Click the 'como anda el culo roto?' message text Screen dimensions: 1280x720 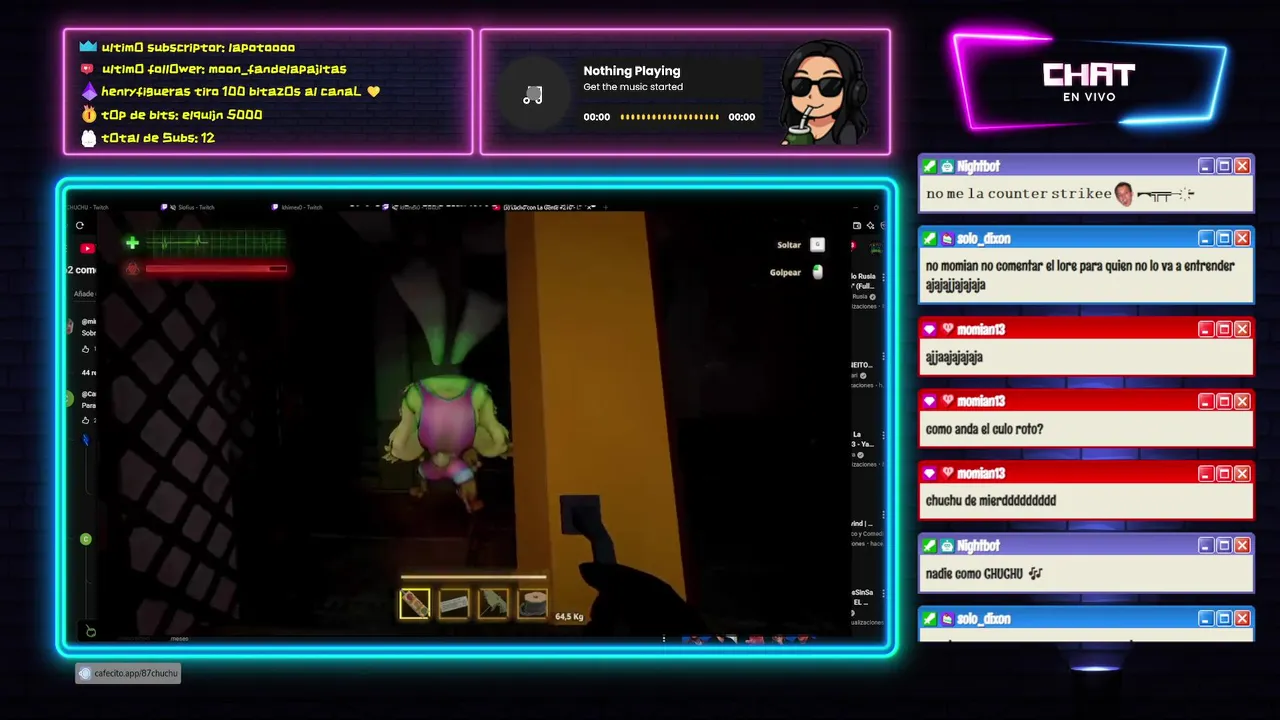[x=985, y=429]
